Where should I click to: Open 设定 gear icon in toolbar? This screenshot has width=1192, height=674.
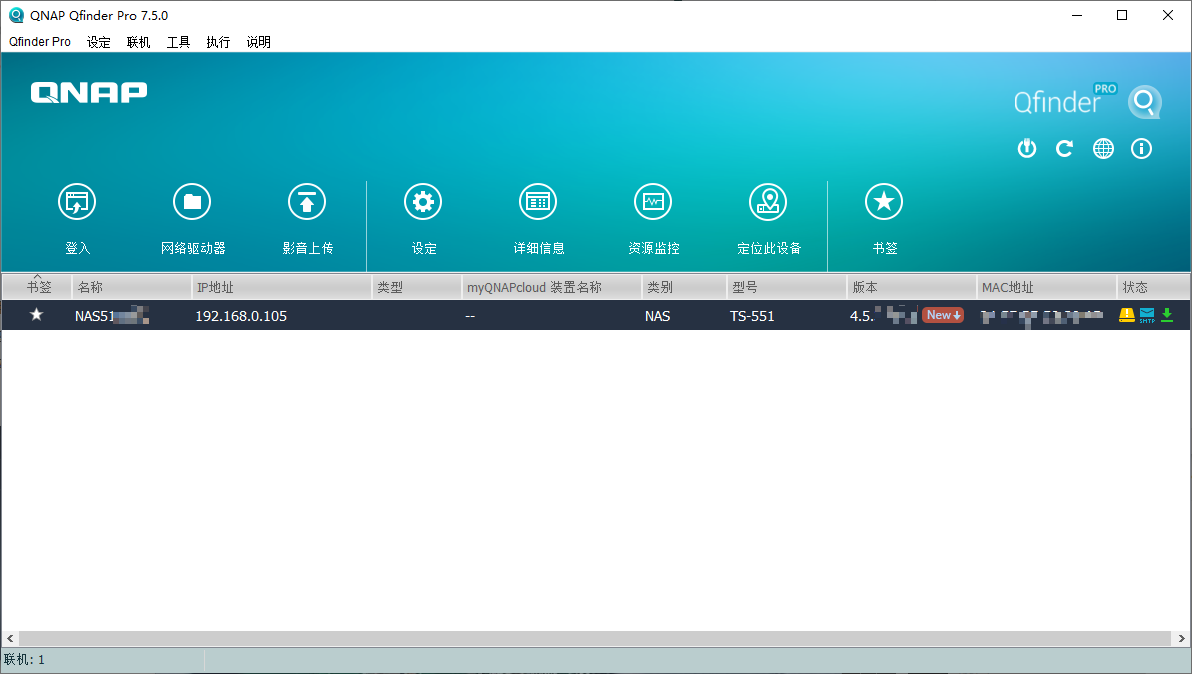(423, 202)
